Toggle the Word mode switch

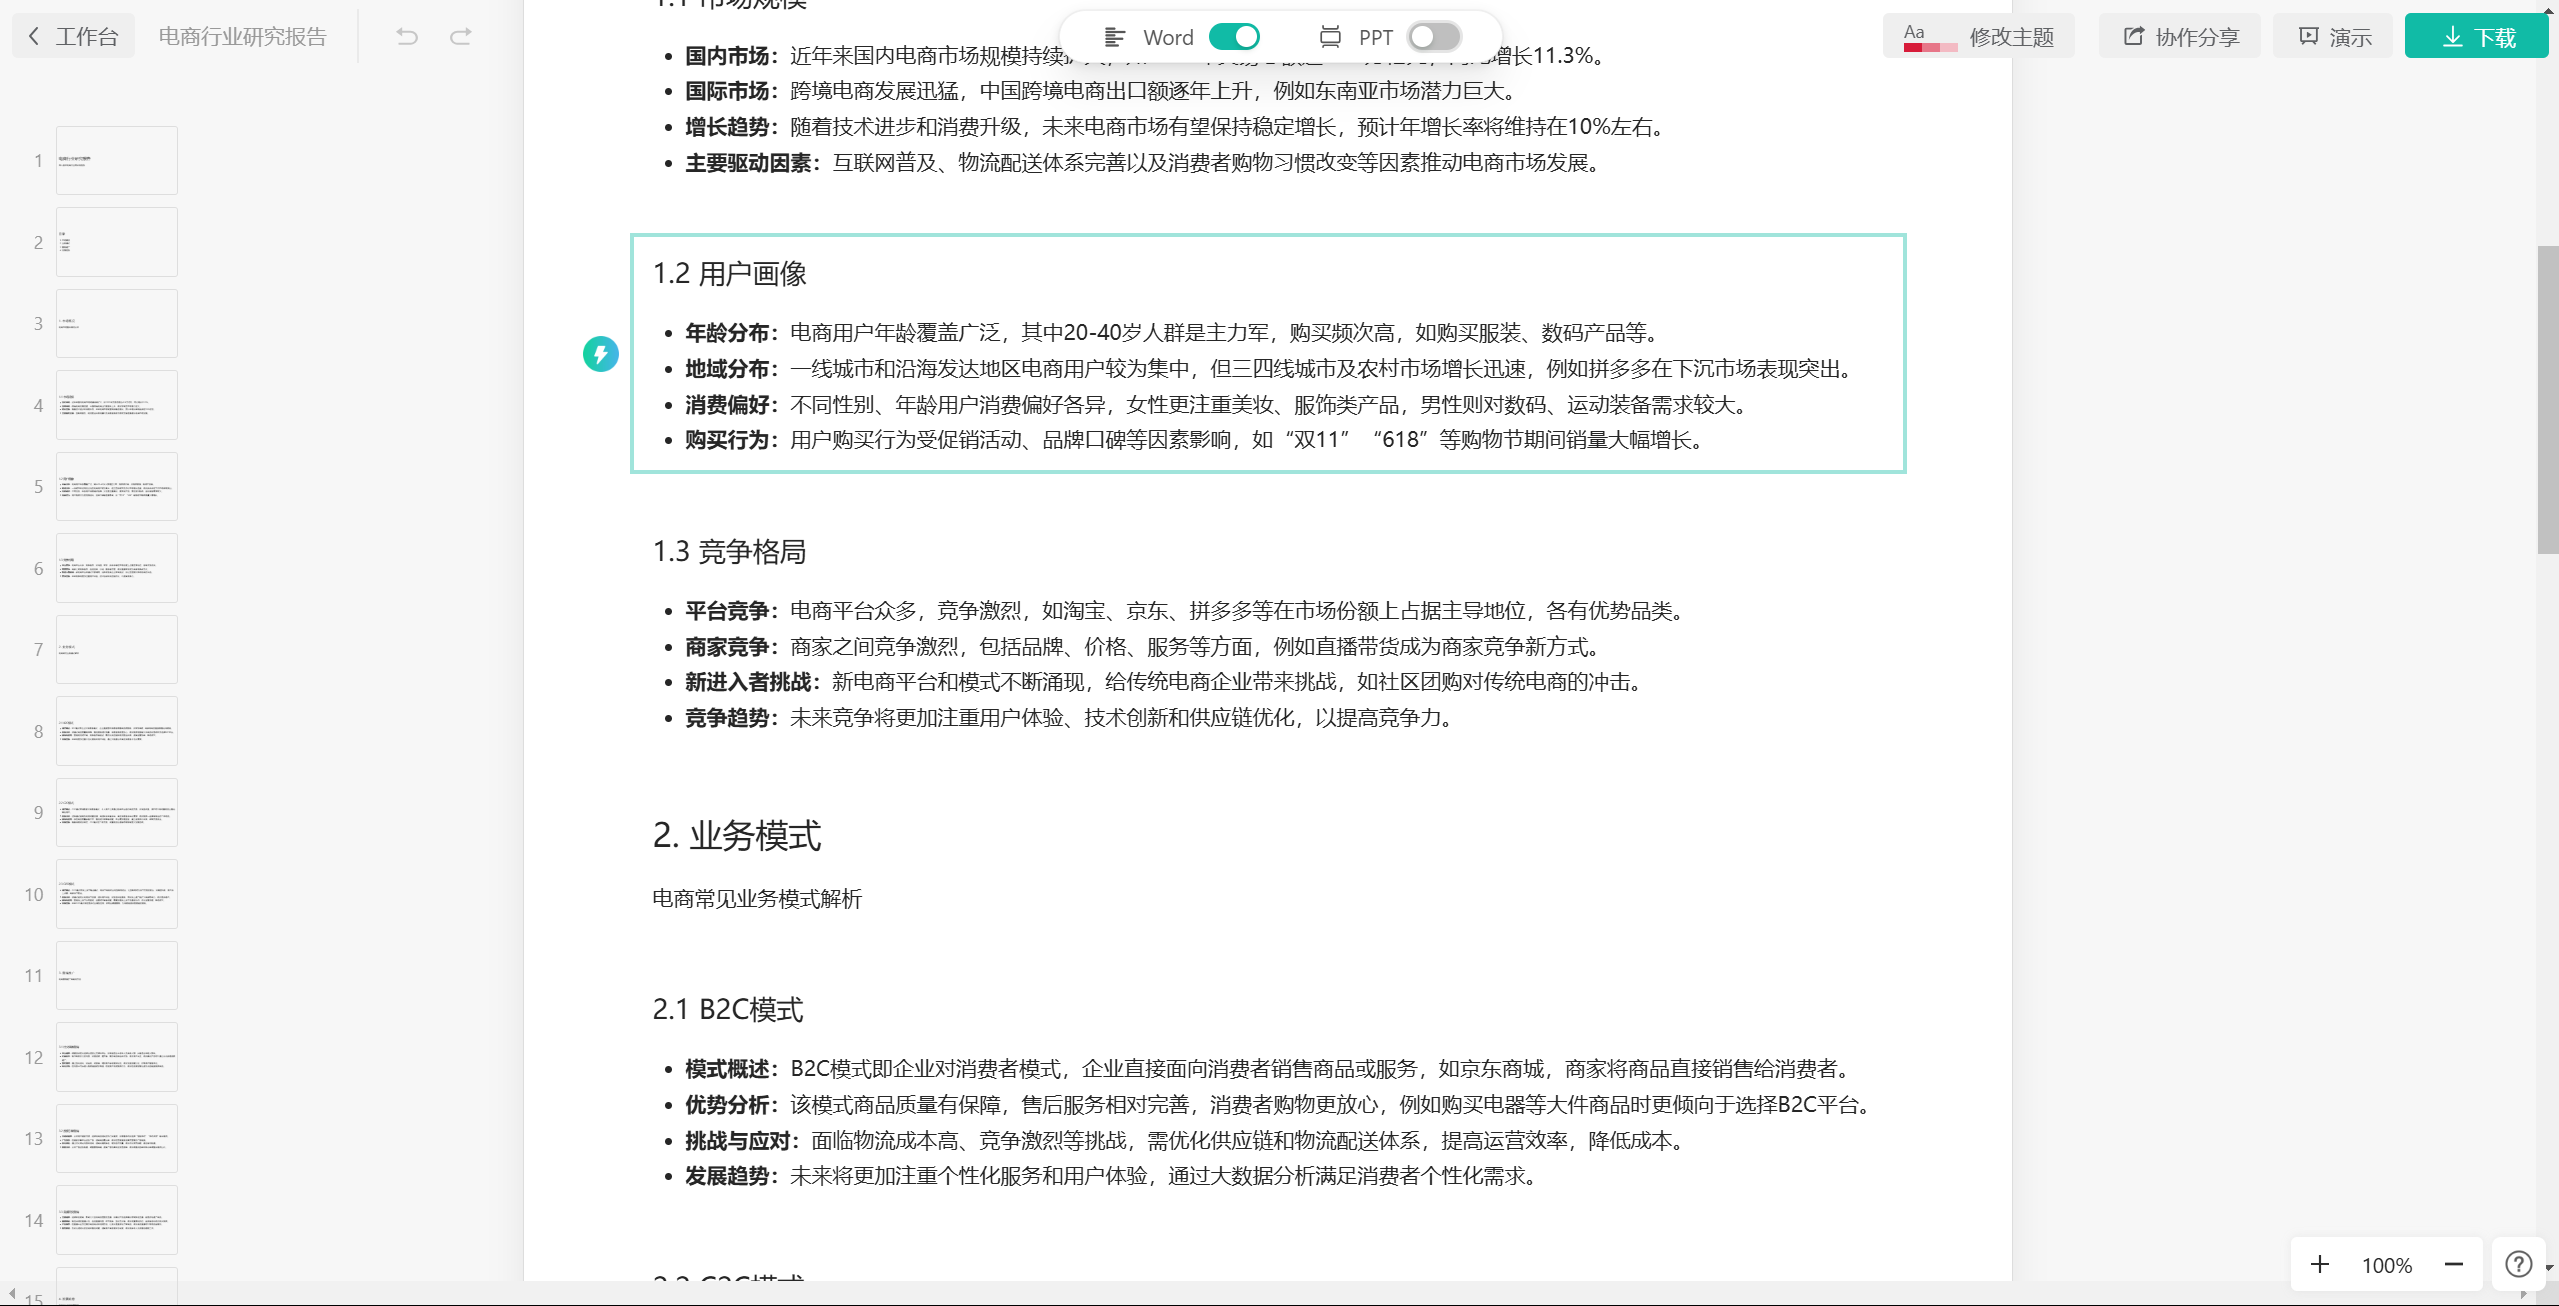tap(1234, 37)
